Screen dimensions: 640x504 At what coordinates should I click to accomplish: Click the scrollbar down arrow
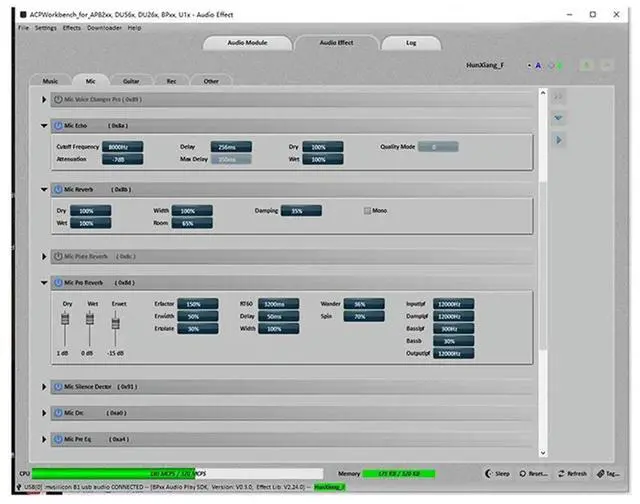(543, 453)
